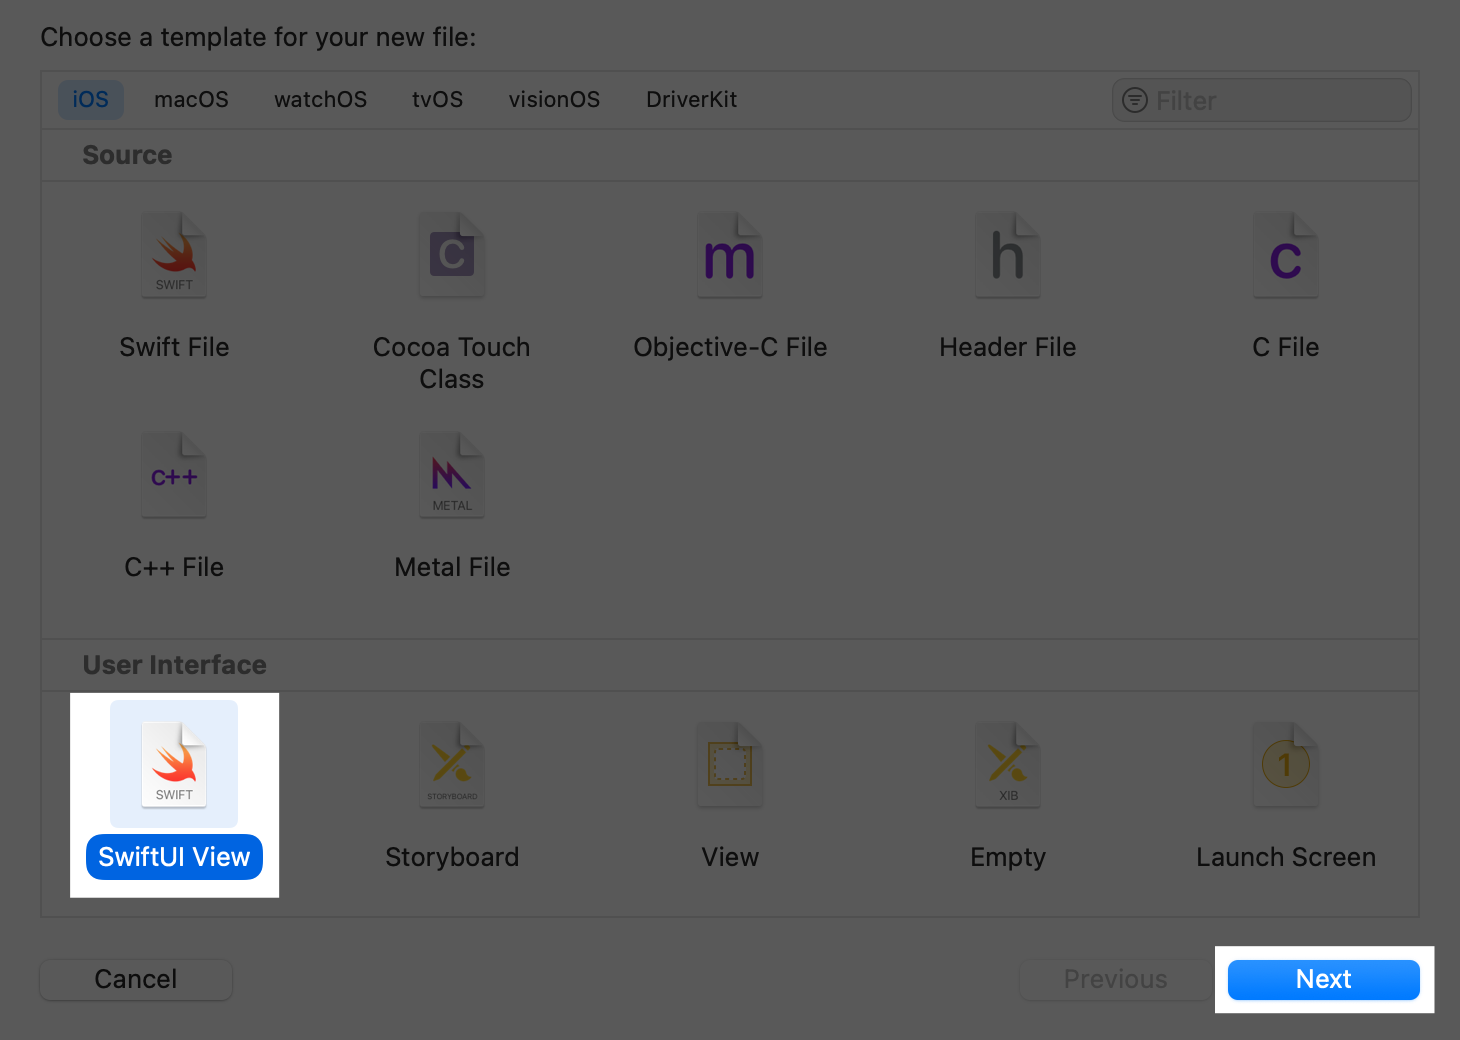Switch to the tvOS tab
This screenshot has height=1040, width=1460.
[x=437, y=99]
